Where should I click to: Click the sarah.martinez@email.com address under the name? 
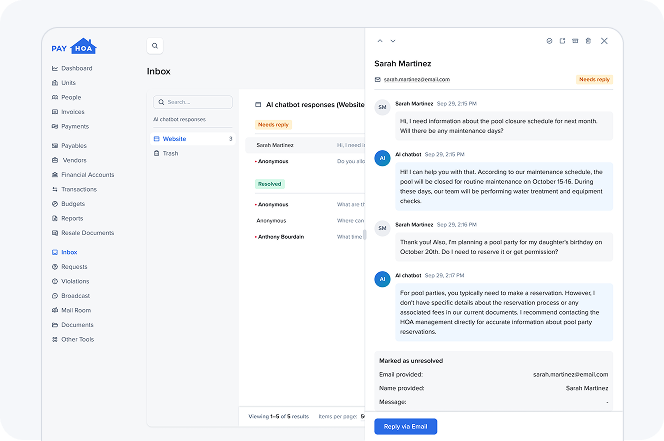point(416,79)
